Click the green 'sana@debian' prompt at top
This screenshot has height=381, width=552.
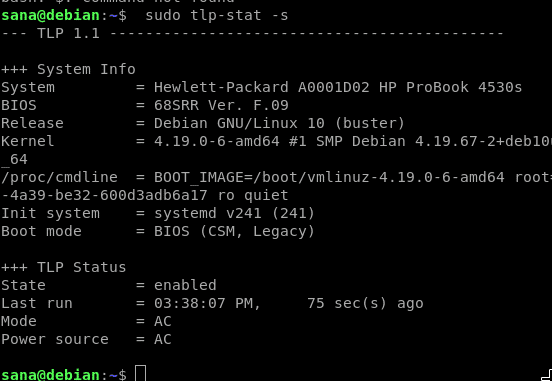point(51,15)
